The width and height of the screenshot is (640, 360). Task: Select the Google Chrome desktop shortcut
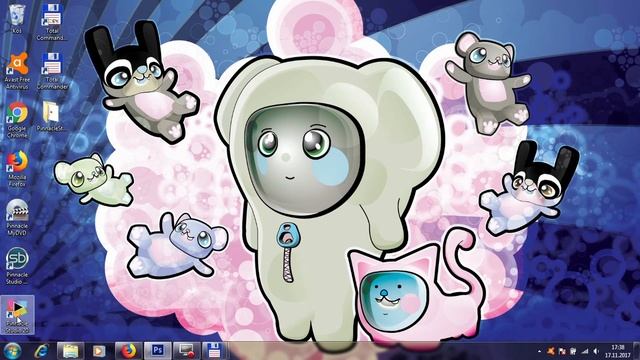point(17,120)
